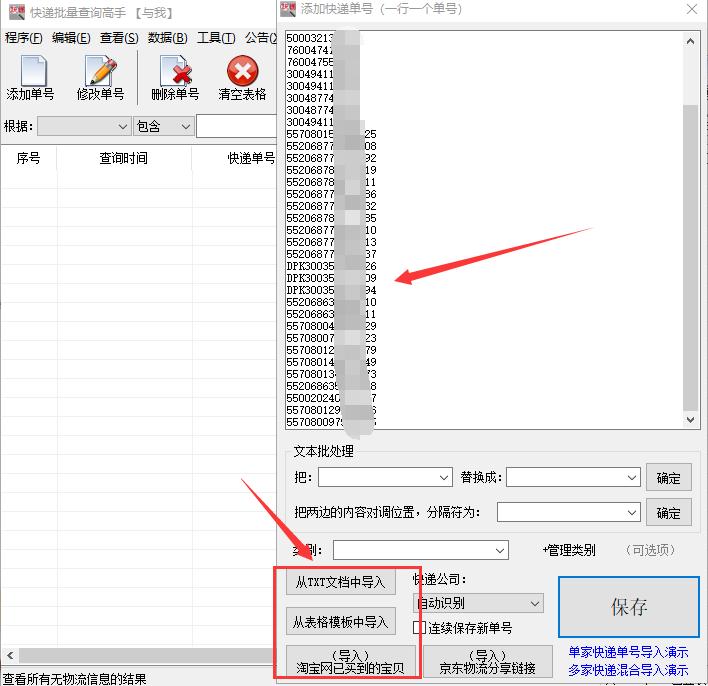Click the tracking number list vertical scrollbar
Screen dimensions: 708x686
691,250
